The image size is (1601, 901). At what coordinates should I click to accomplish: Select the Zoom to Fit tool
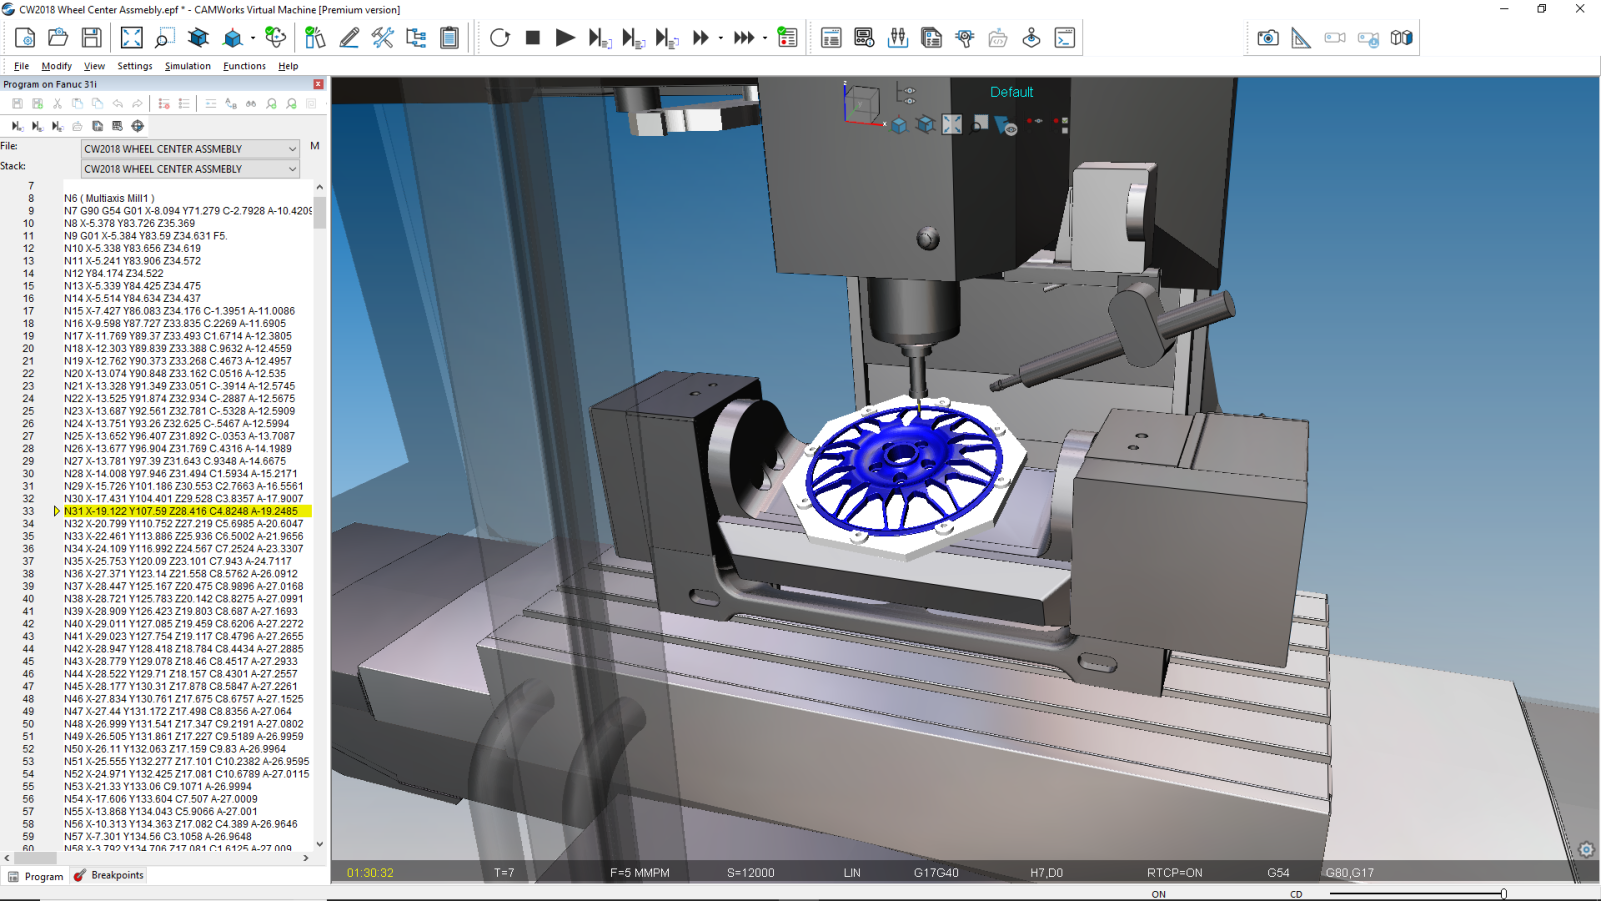coord(131,37)
